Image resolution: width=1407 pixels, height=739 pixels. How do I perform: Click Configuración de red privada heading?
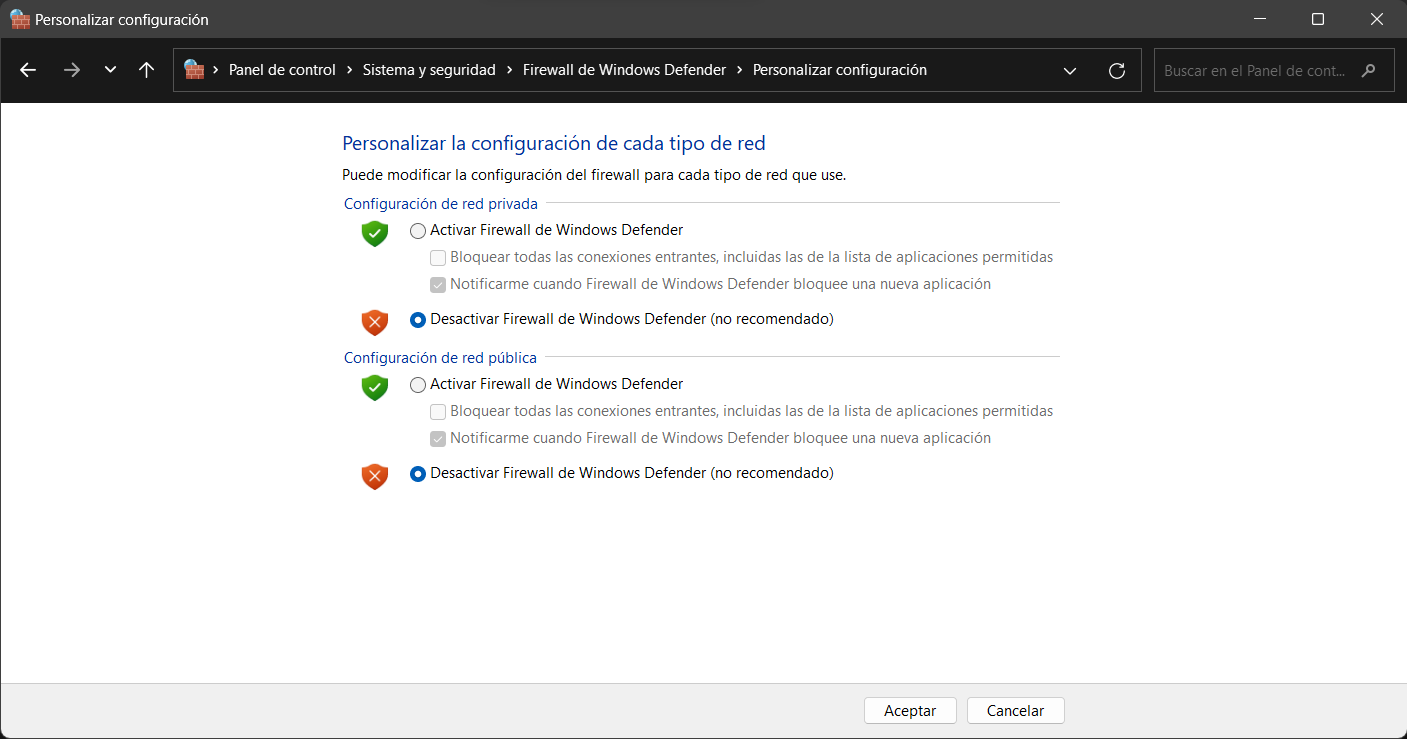pos(441,204)
